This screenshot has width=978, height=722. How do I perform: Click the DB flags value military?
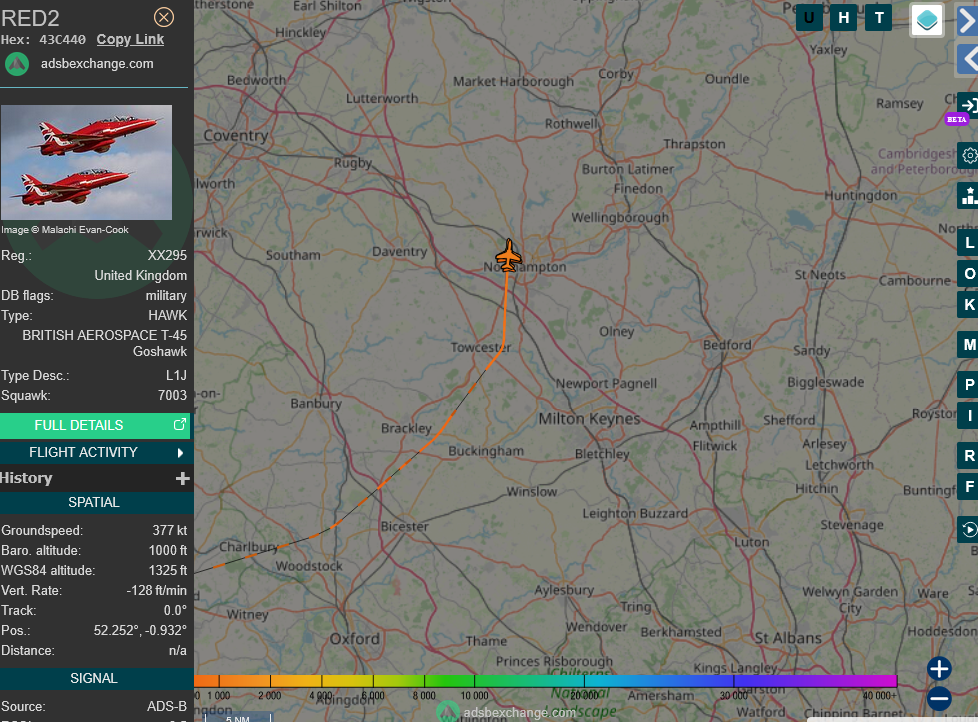tap(166, 296)
